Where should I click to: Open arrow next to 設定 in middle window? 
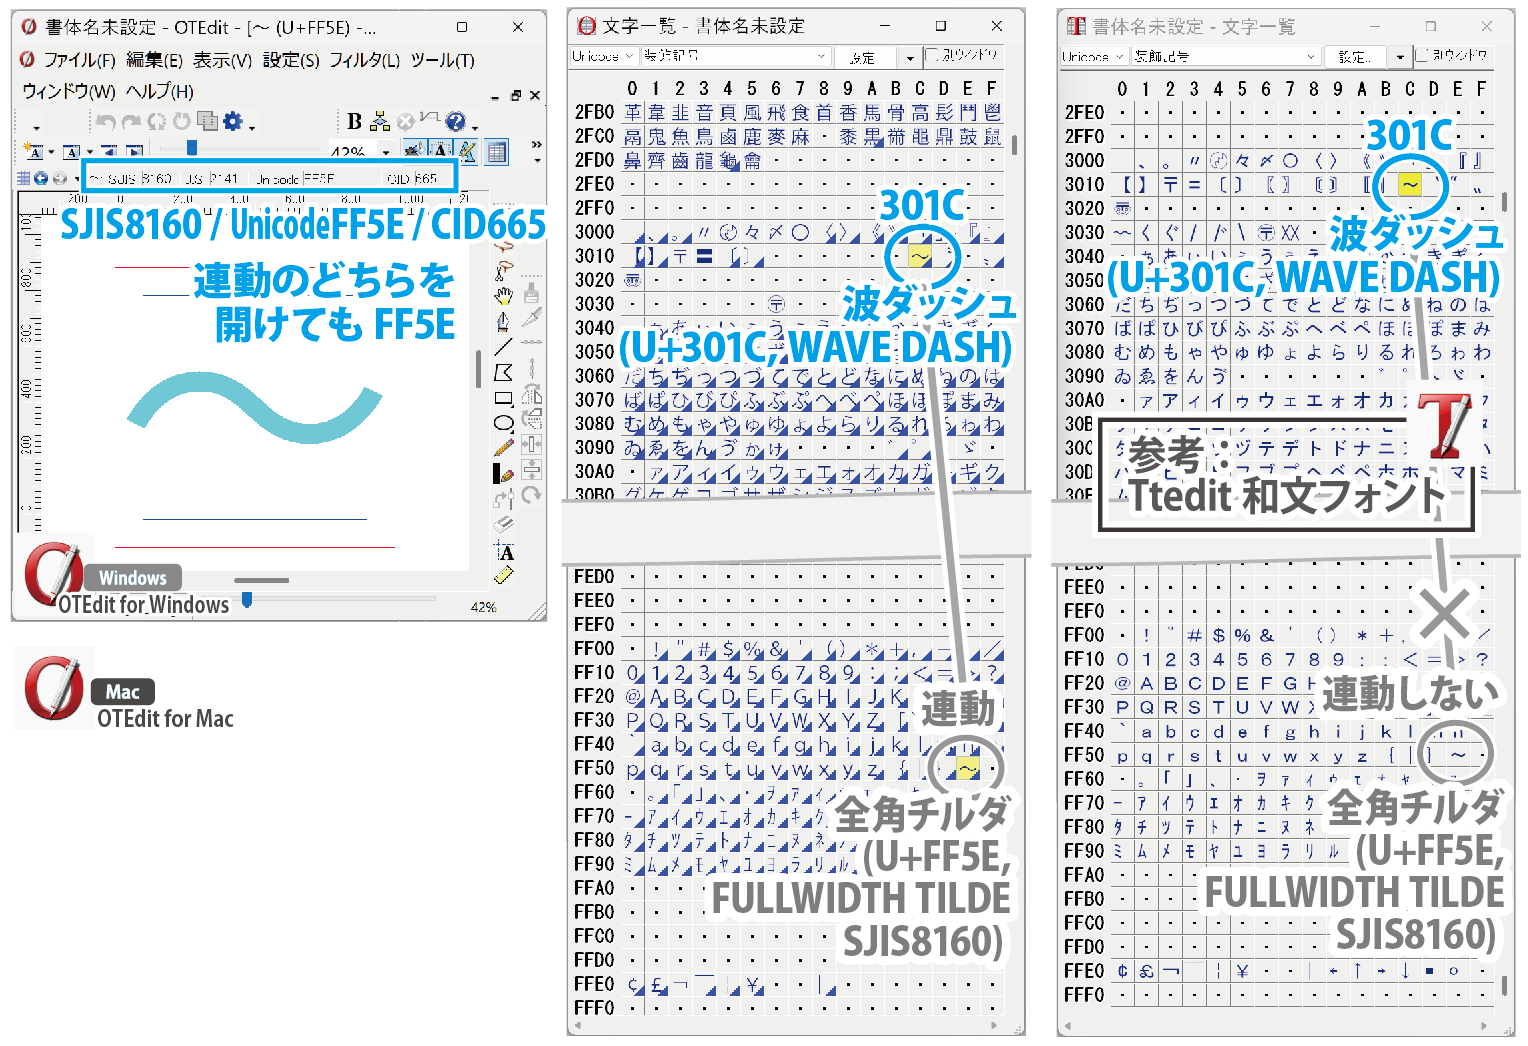[909, 57]
